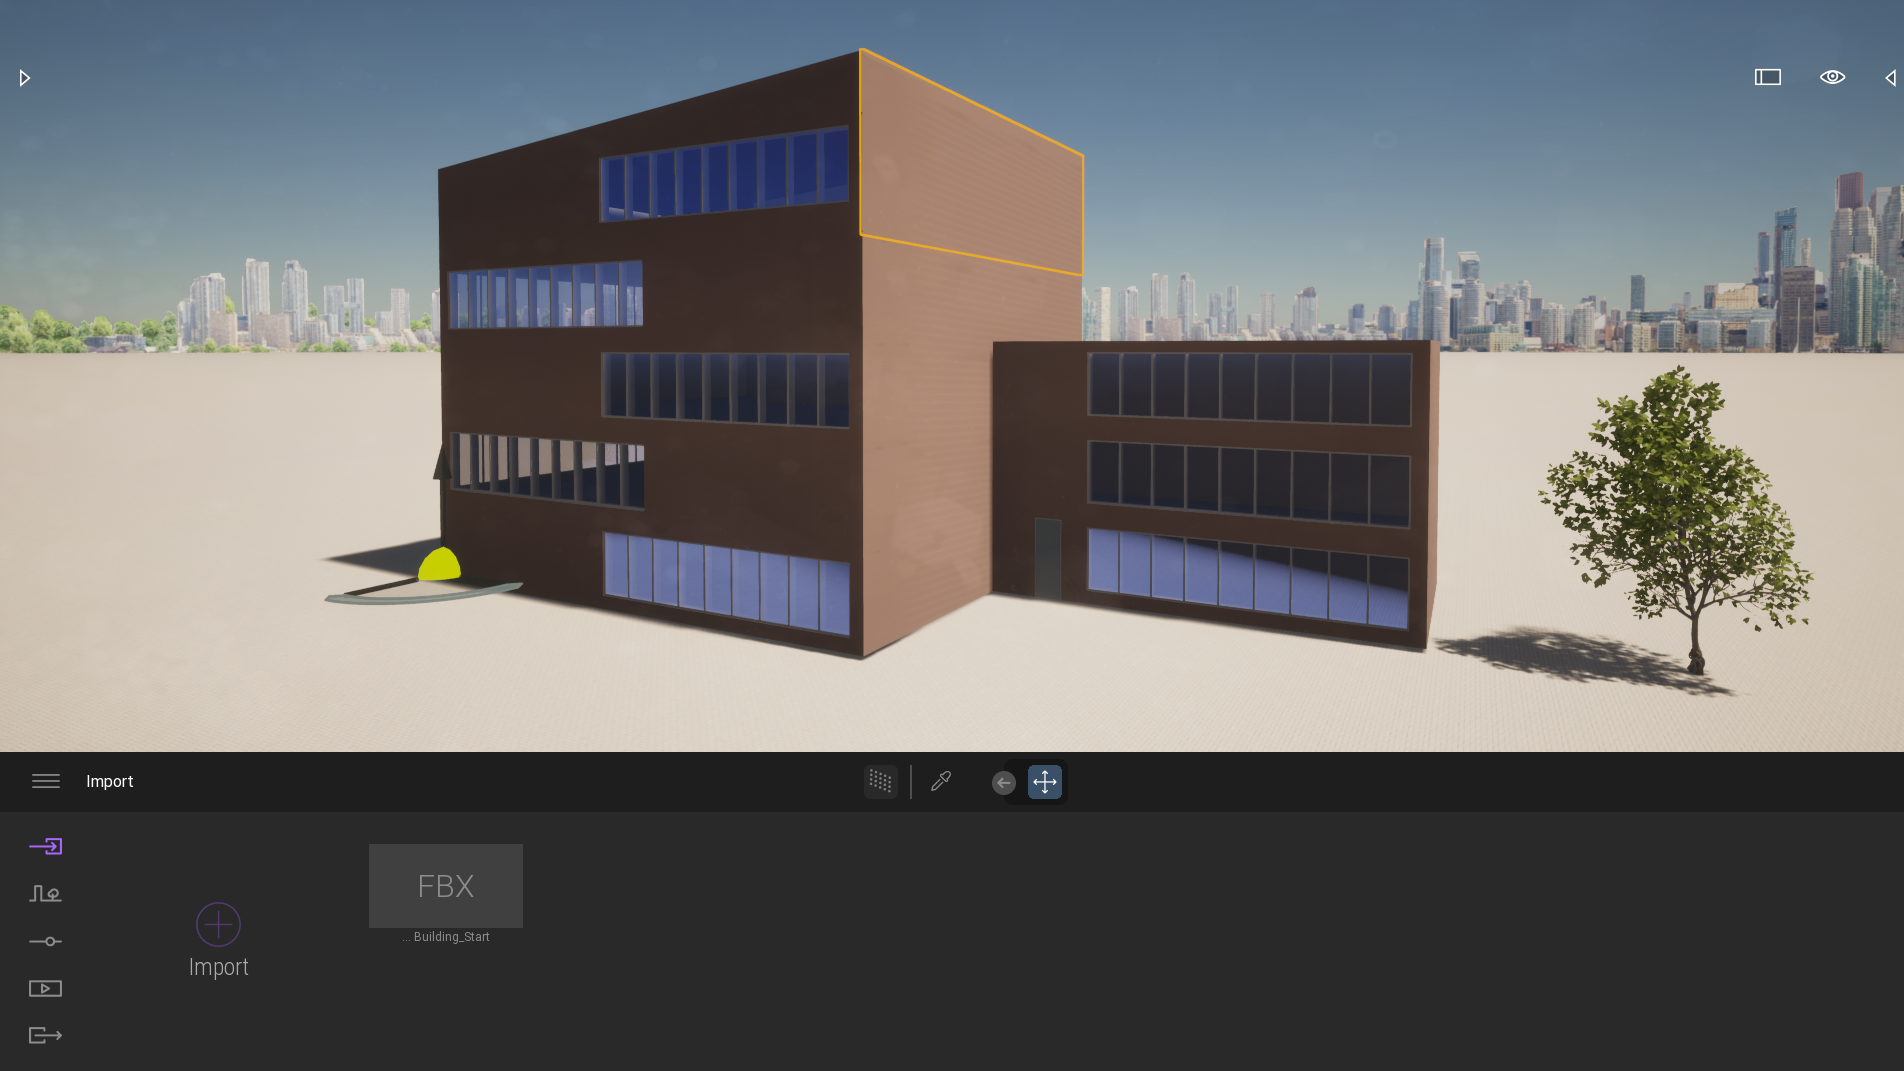Expand the left library panel arrow
Viewport: 1904px width, 1071px height.
pos(25,78)
